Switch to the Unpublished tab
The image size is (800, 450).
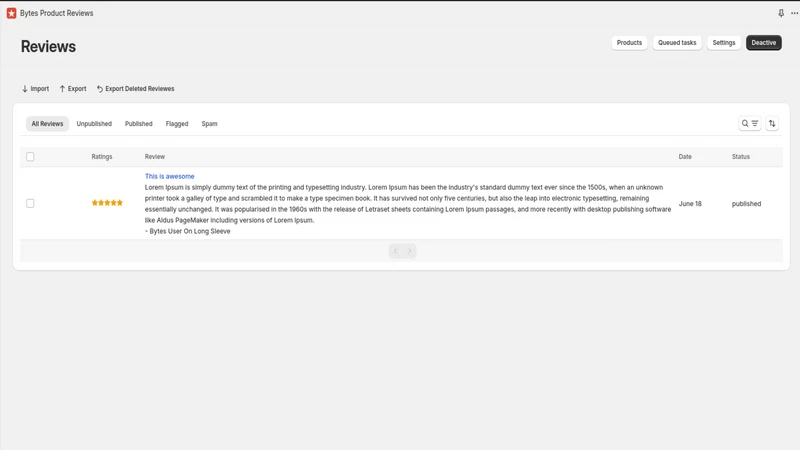click(94, 124)
